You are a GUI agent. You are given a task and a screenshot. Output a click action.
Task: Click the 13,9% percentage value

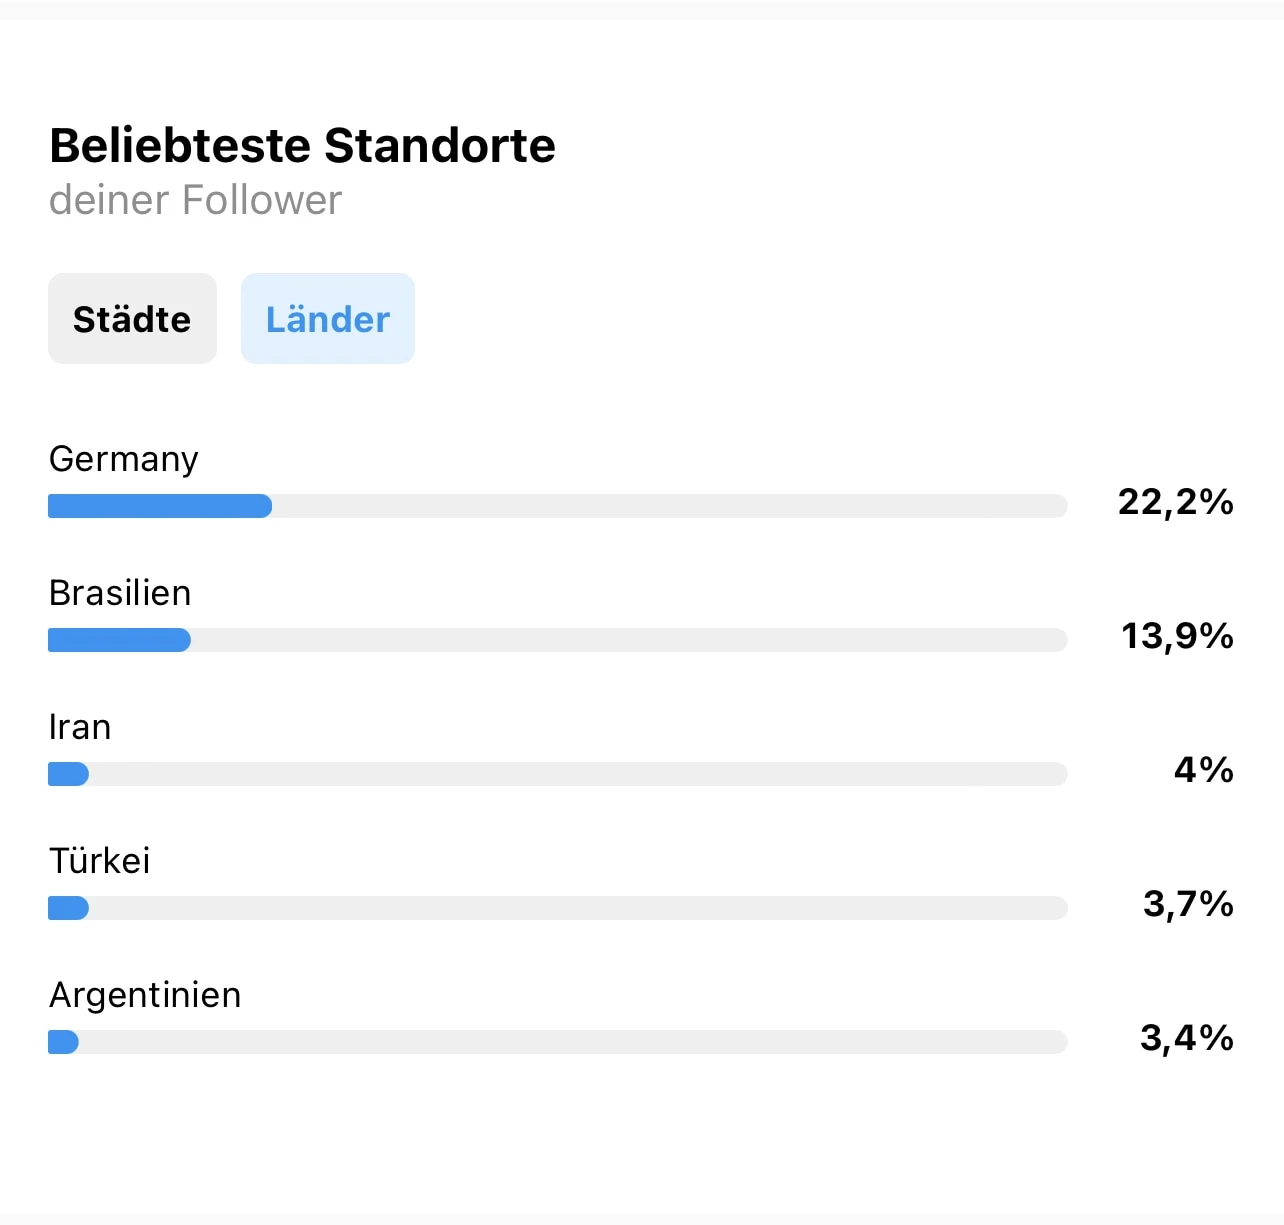pyautogui.click(x=1177, y=637)
